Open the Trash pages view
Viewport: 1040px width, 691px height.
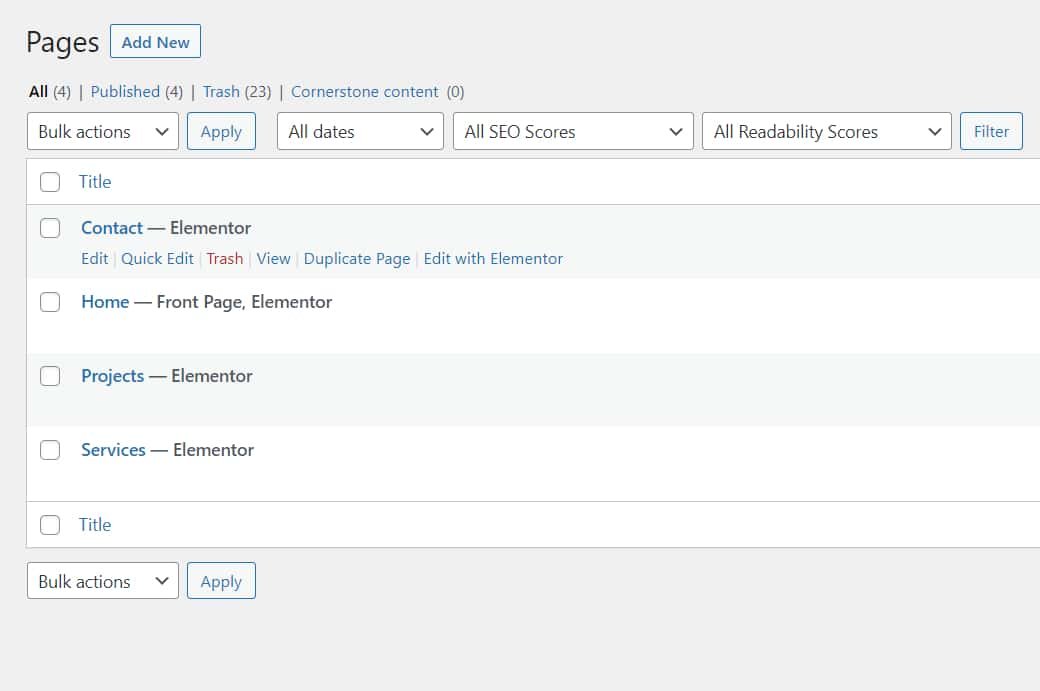(221, 92)
